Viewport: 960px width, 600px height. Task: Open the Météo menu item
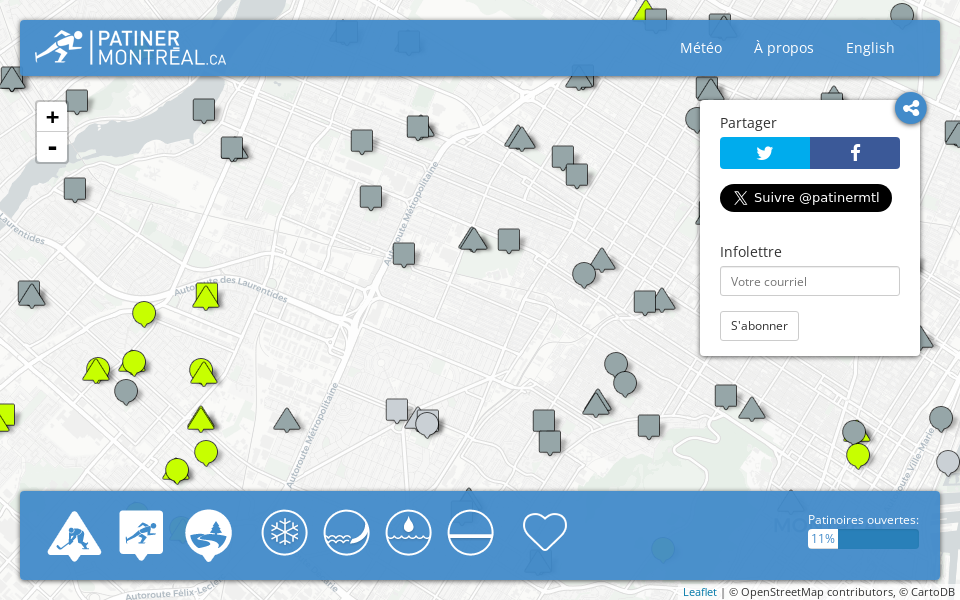coord(701,48)
